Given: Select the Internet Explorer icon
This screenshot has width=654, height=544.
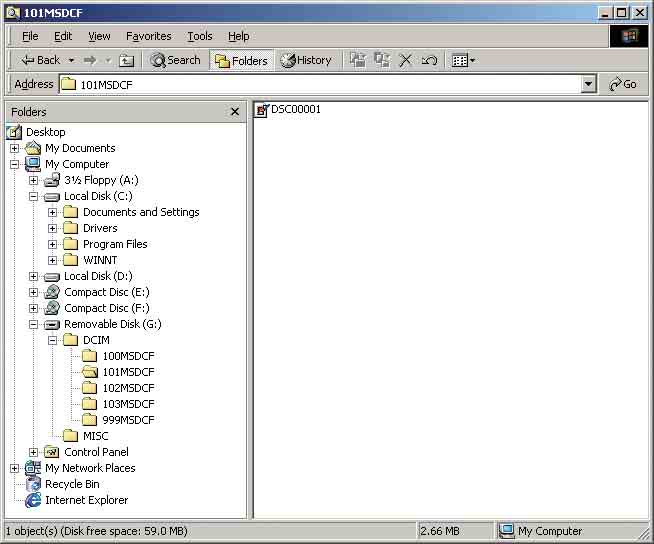Looking at the screenshot, I should [33, 500].
